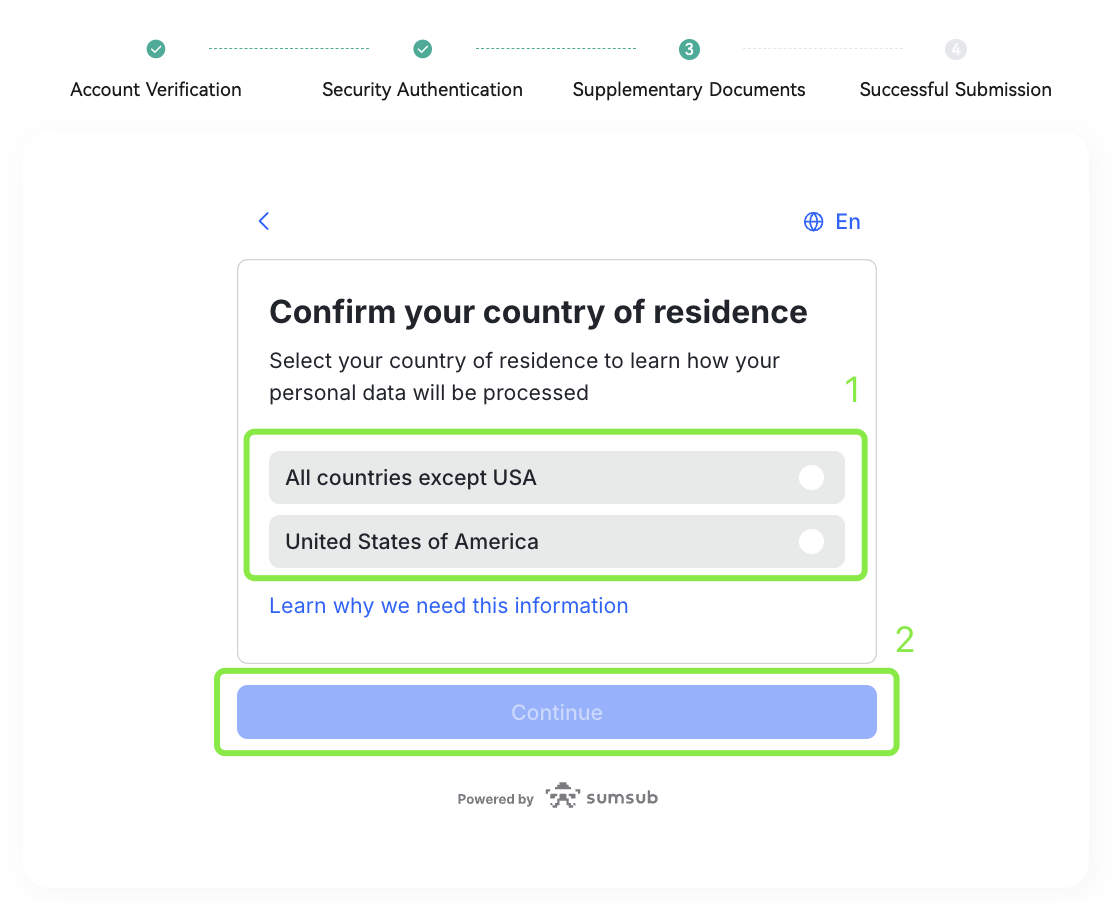Select the United States of America radio button
The width and height of the screenshot is (1116, 902).
[x=811, y=542]
